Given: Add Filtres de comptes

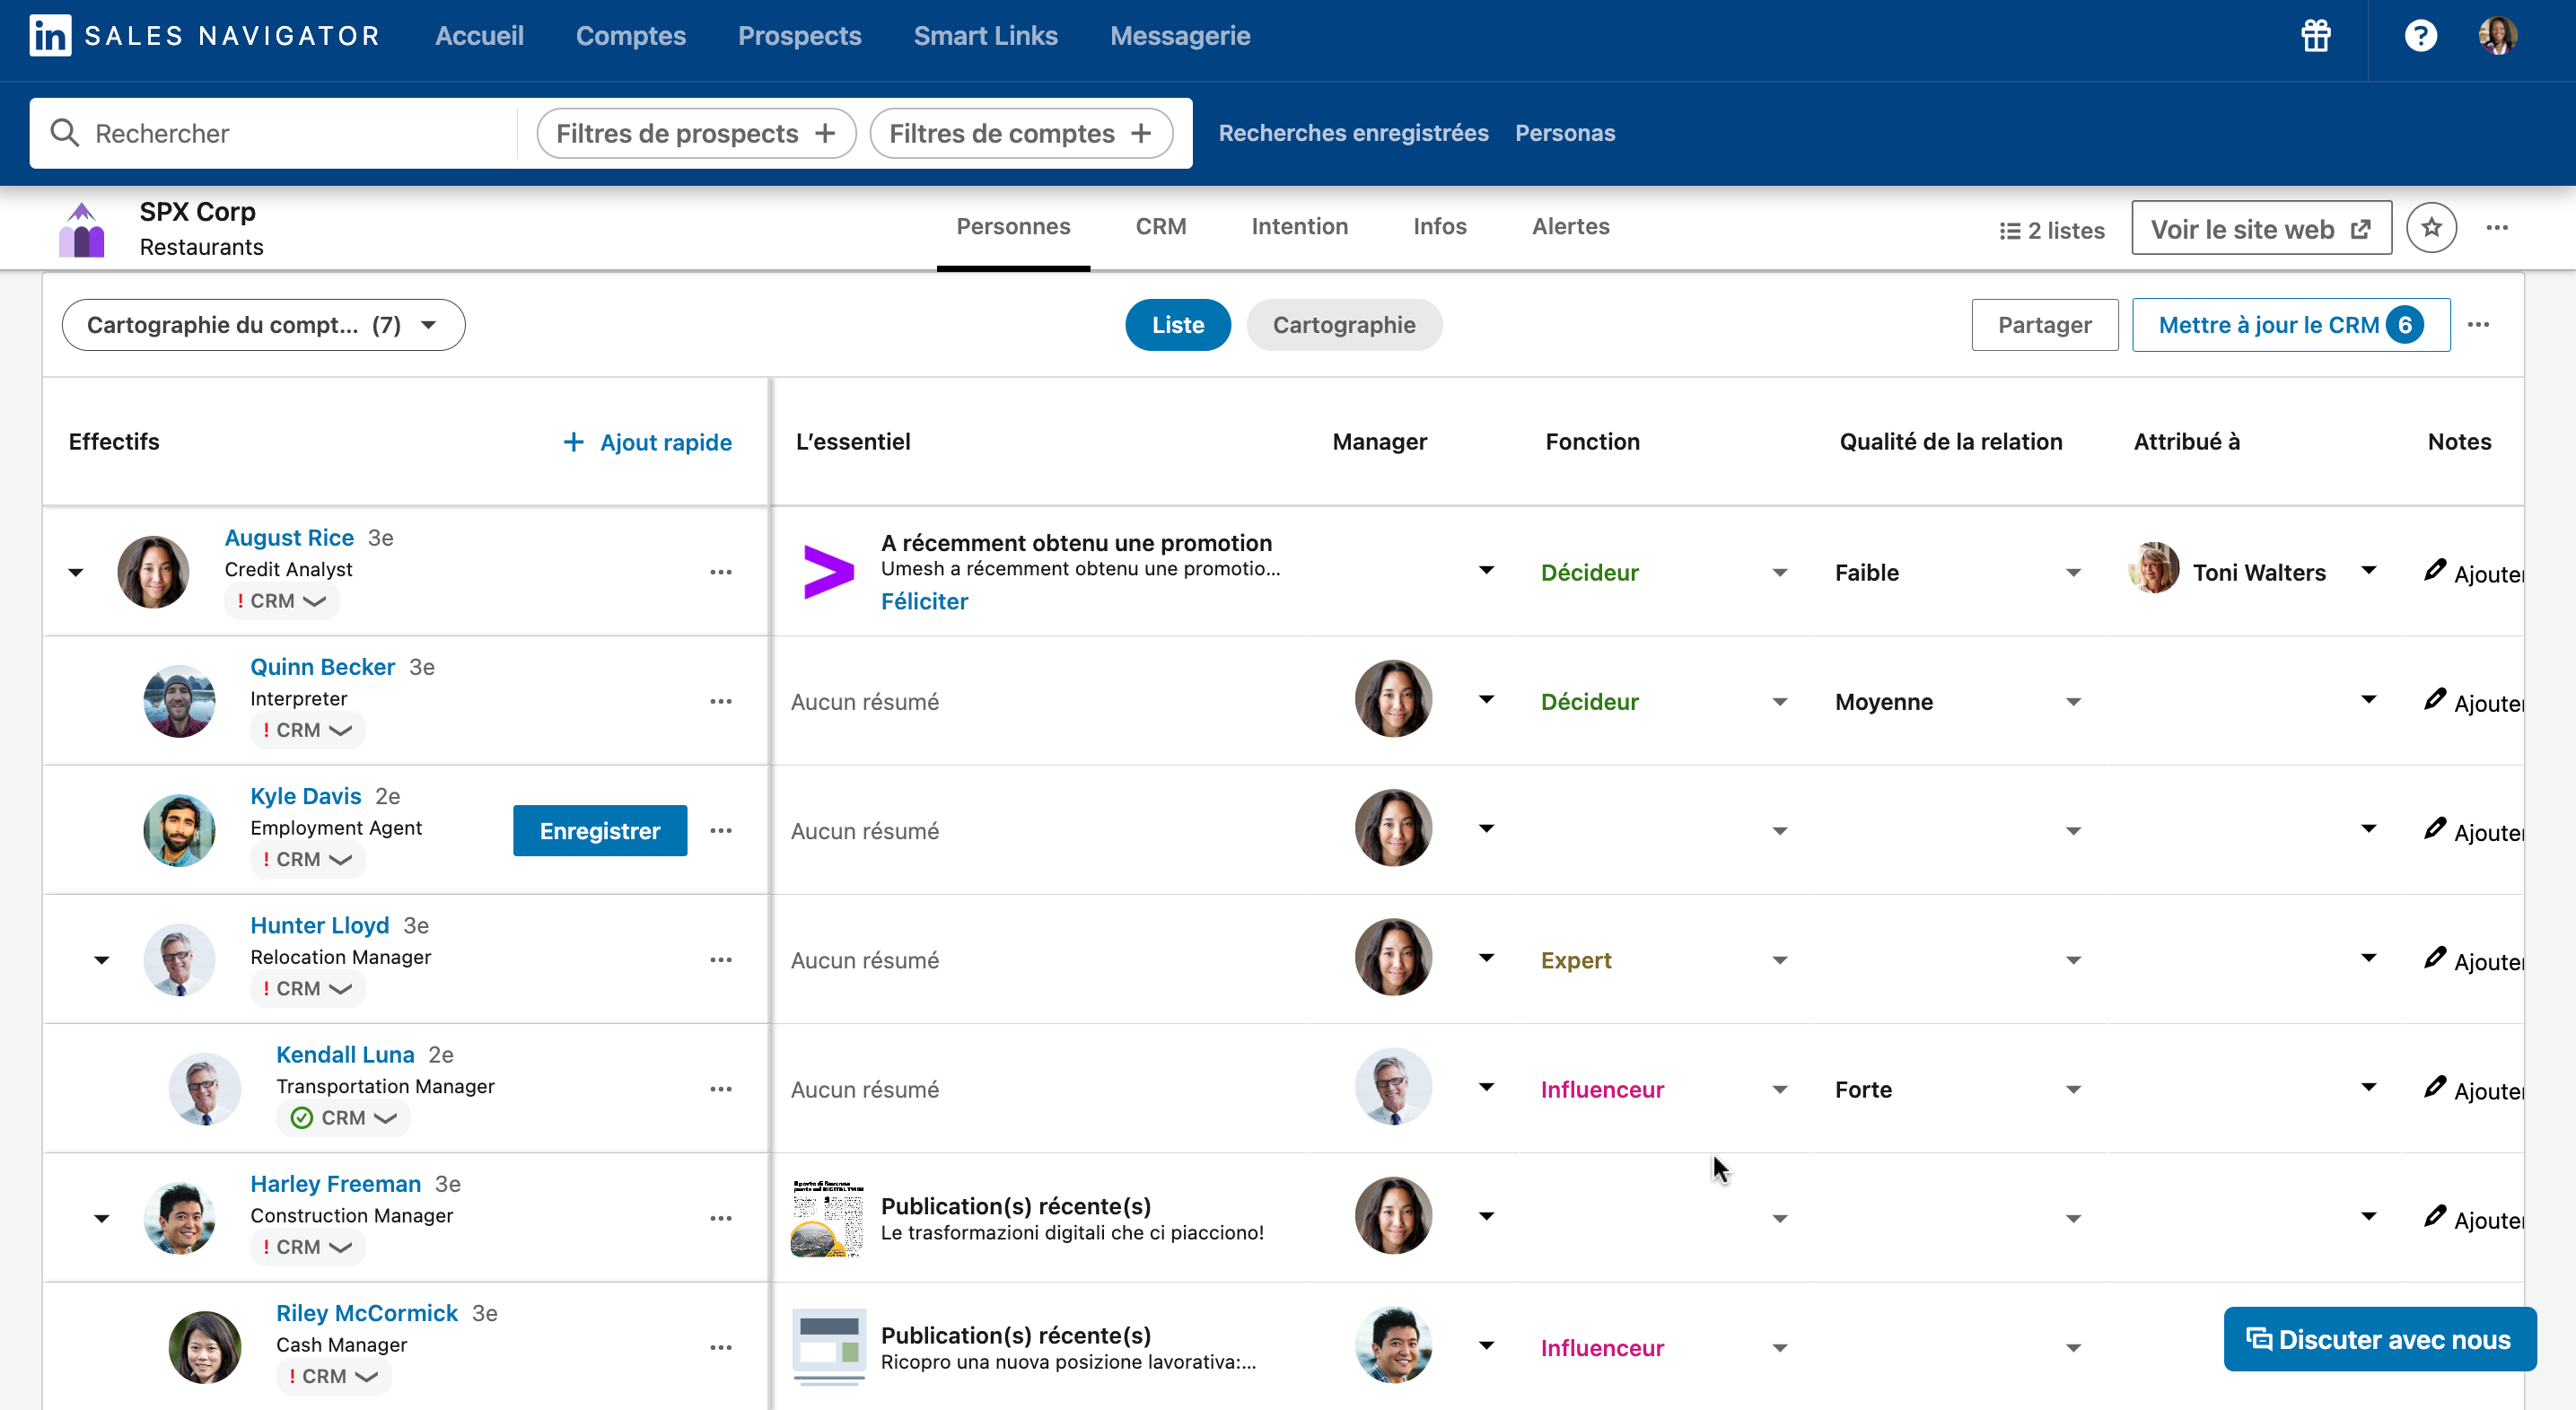Looking at the screenshot, I should pyautogui.click(x=1021, y=133).
